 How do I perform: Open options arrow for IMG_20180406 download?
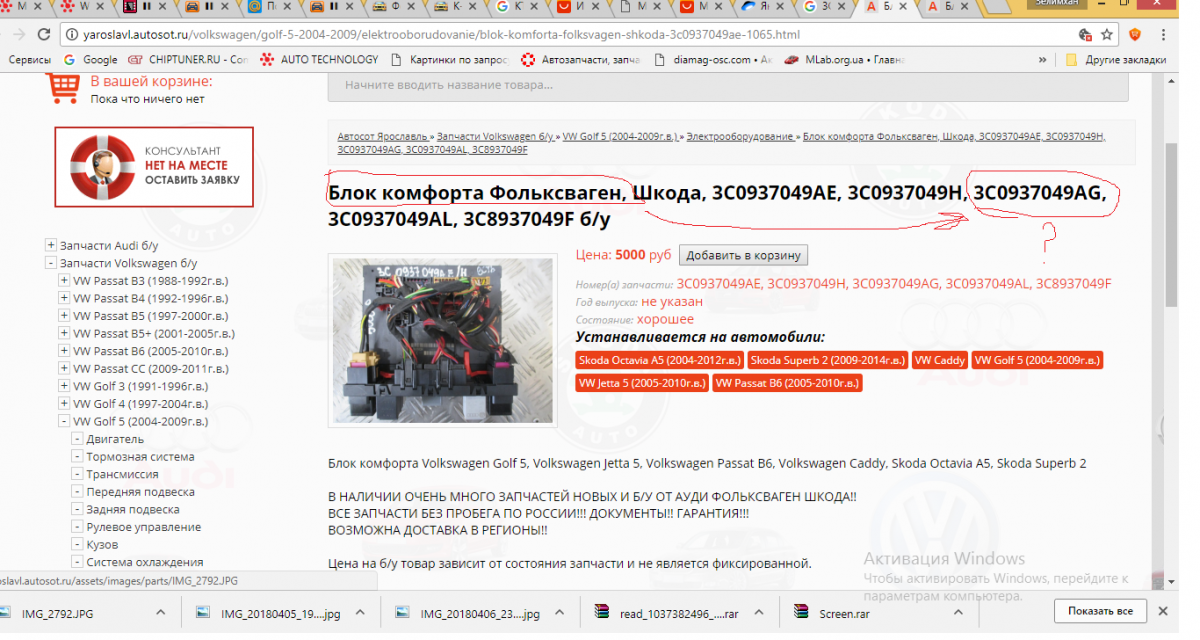[x=560, y=612]
